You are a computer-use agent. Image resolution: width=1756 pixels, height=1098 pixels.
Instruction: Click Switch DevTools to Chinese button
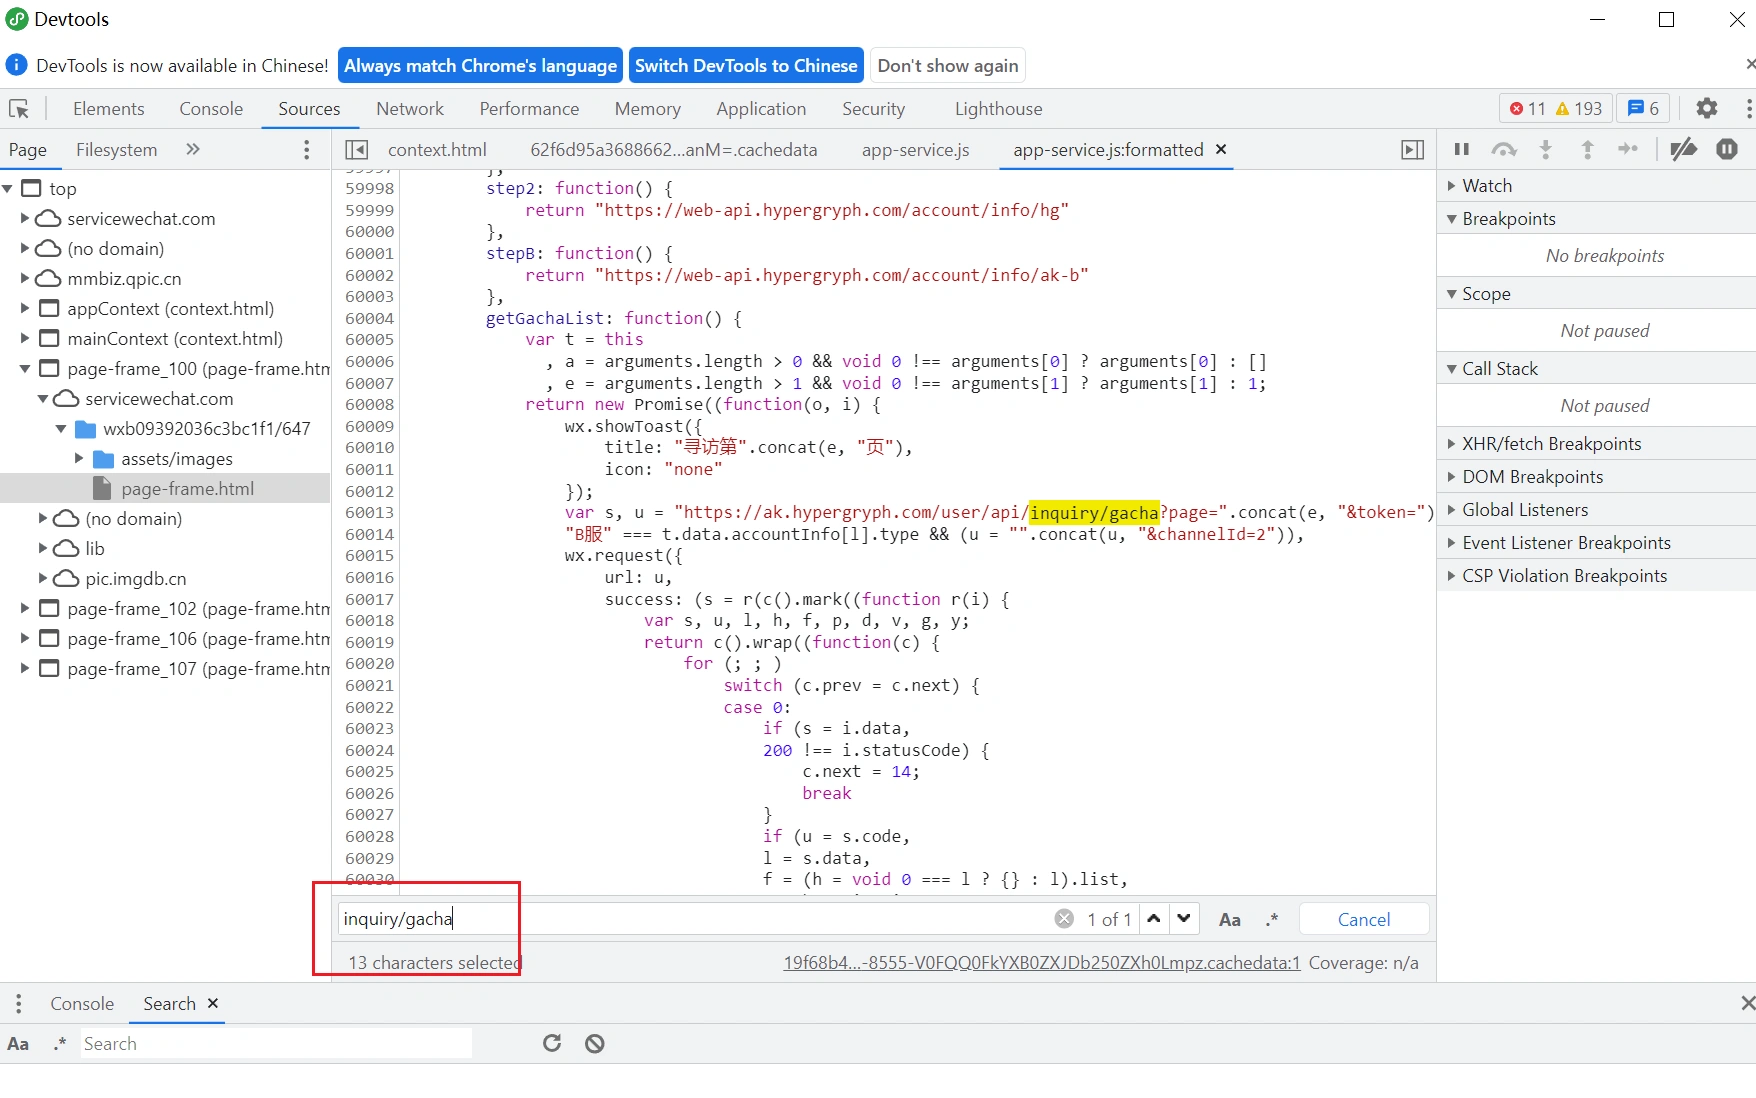(x=746, y=66)
